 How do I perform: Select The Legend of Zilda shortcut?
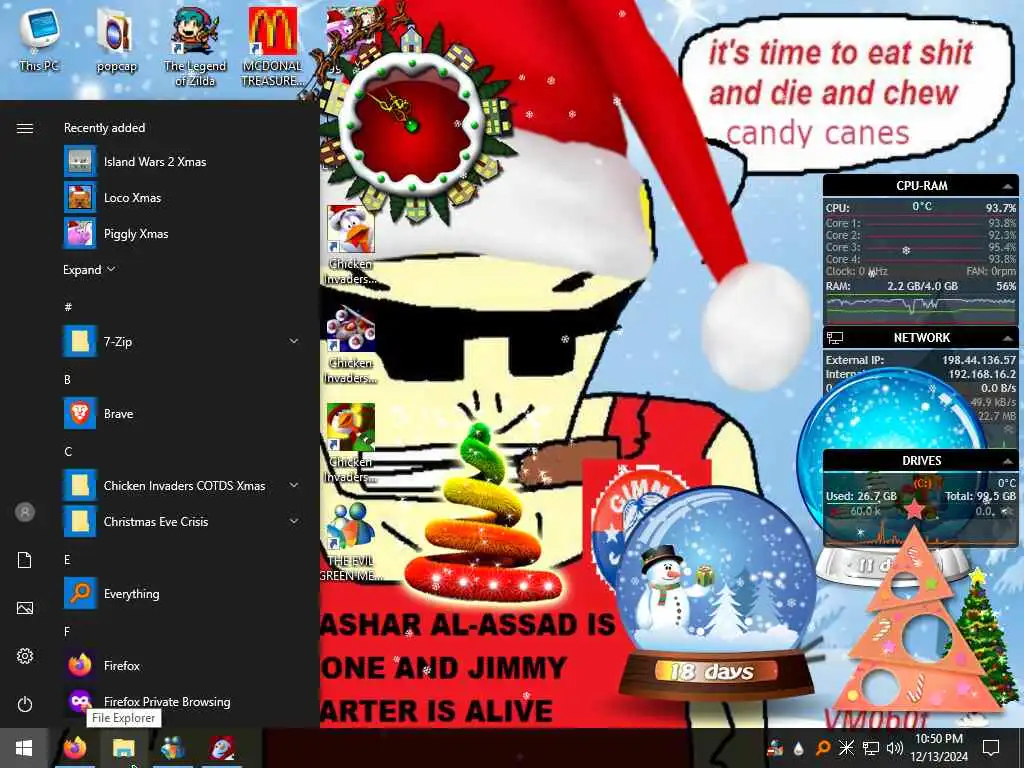[195, 47]
